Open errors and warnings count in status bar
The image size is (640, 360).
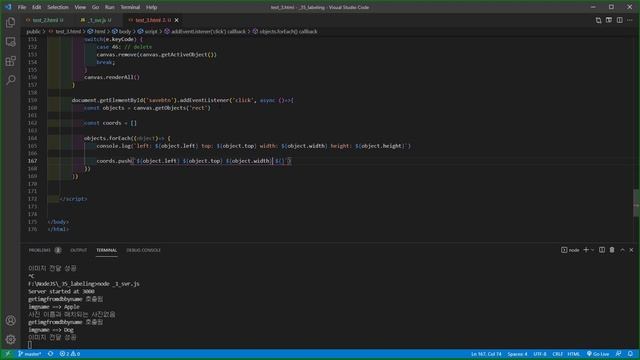70,354
